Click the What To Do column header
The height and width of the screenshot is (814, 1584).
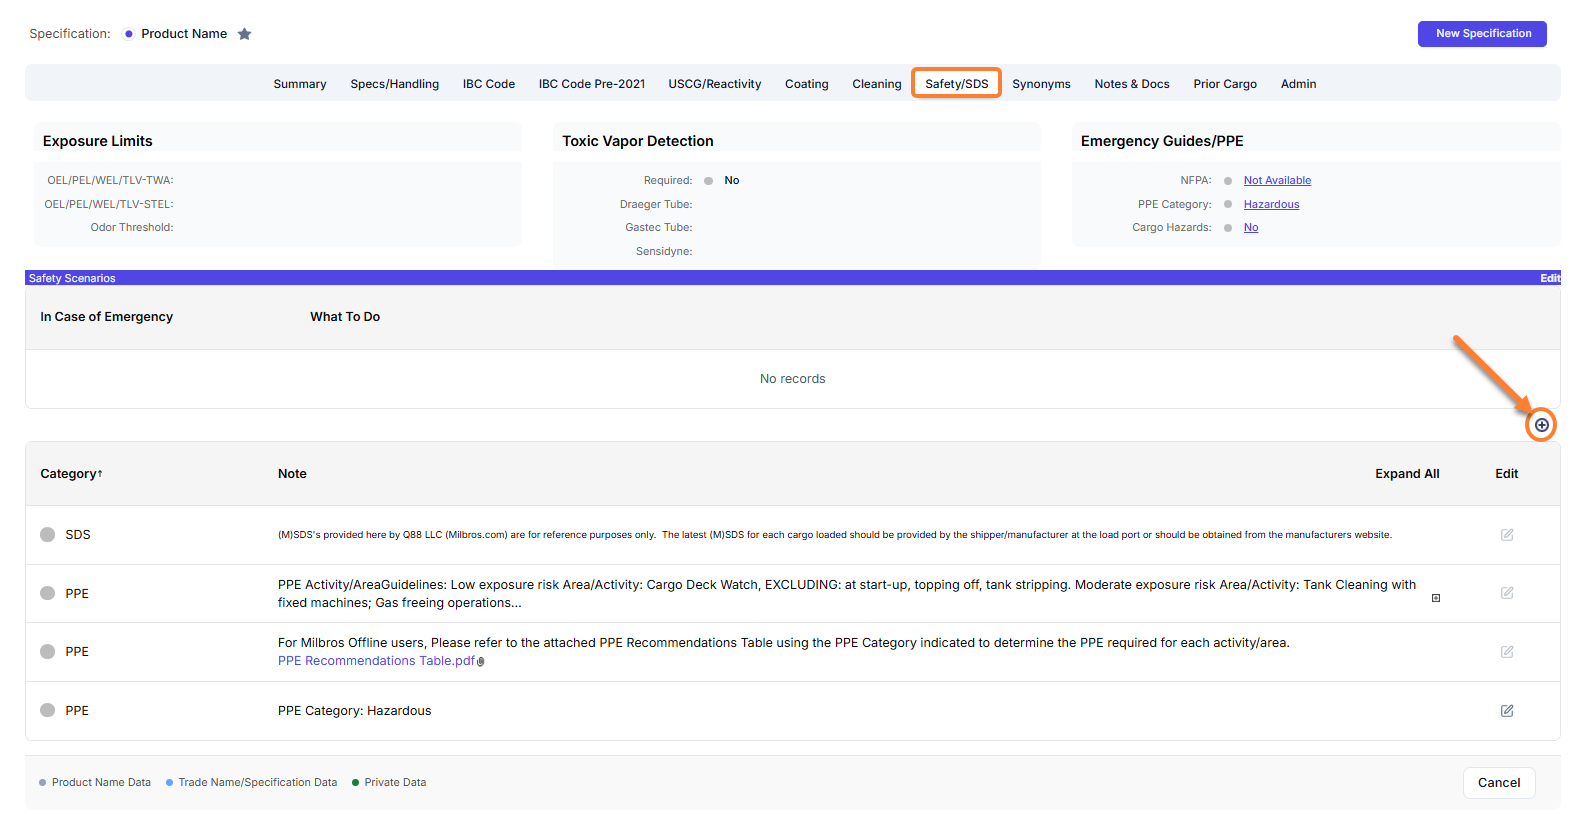(345, 317)
